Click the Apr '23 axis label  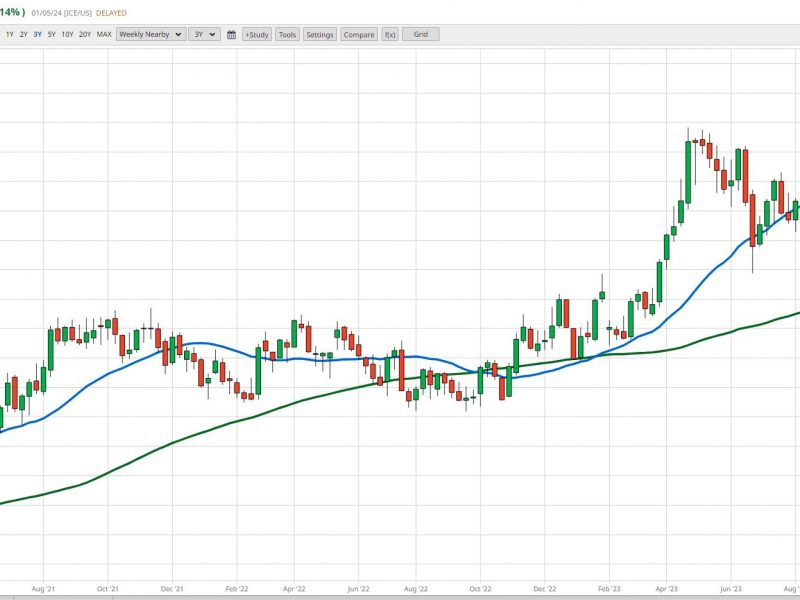click(x=666, y=589)
